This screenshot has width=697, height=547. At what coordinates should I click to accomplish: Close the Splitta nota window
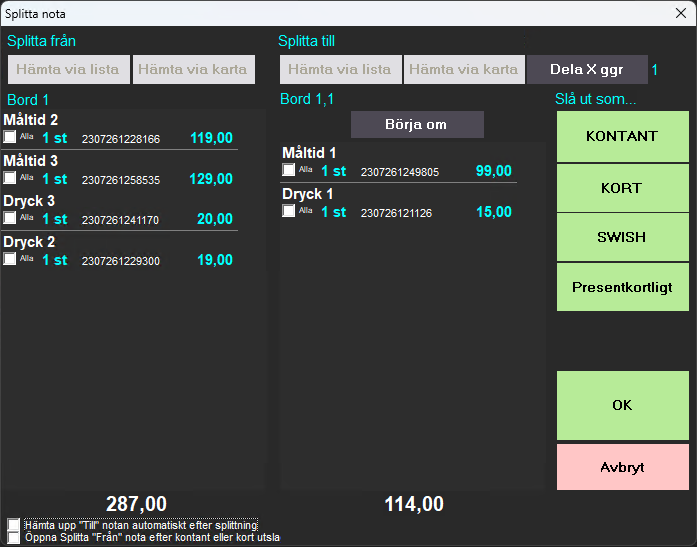pyautogui.click(x=680, y=13)
